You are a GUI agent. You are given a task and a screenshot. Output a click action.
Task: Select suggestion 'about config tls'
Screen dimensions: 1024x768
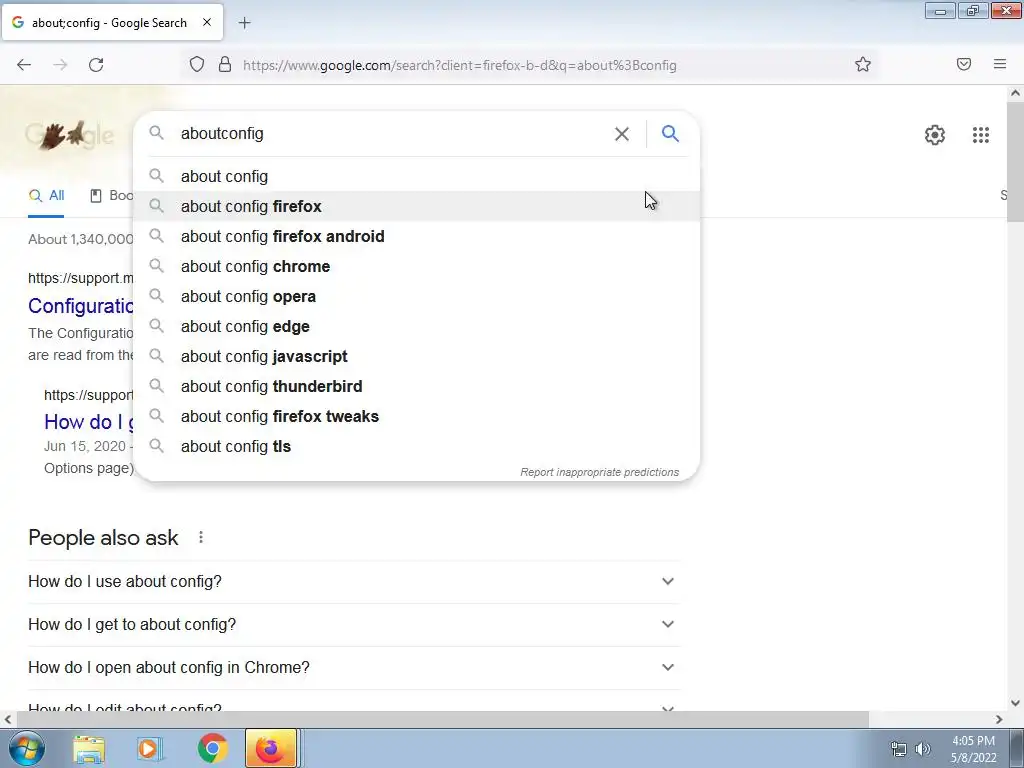click(x=417, y=447)
